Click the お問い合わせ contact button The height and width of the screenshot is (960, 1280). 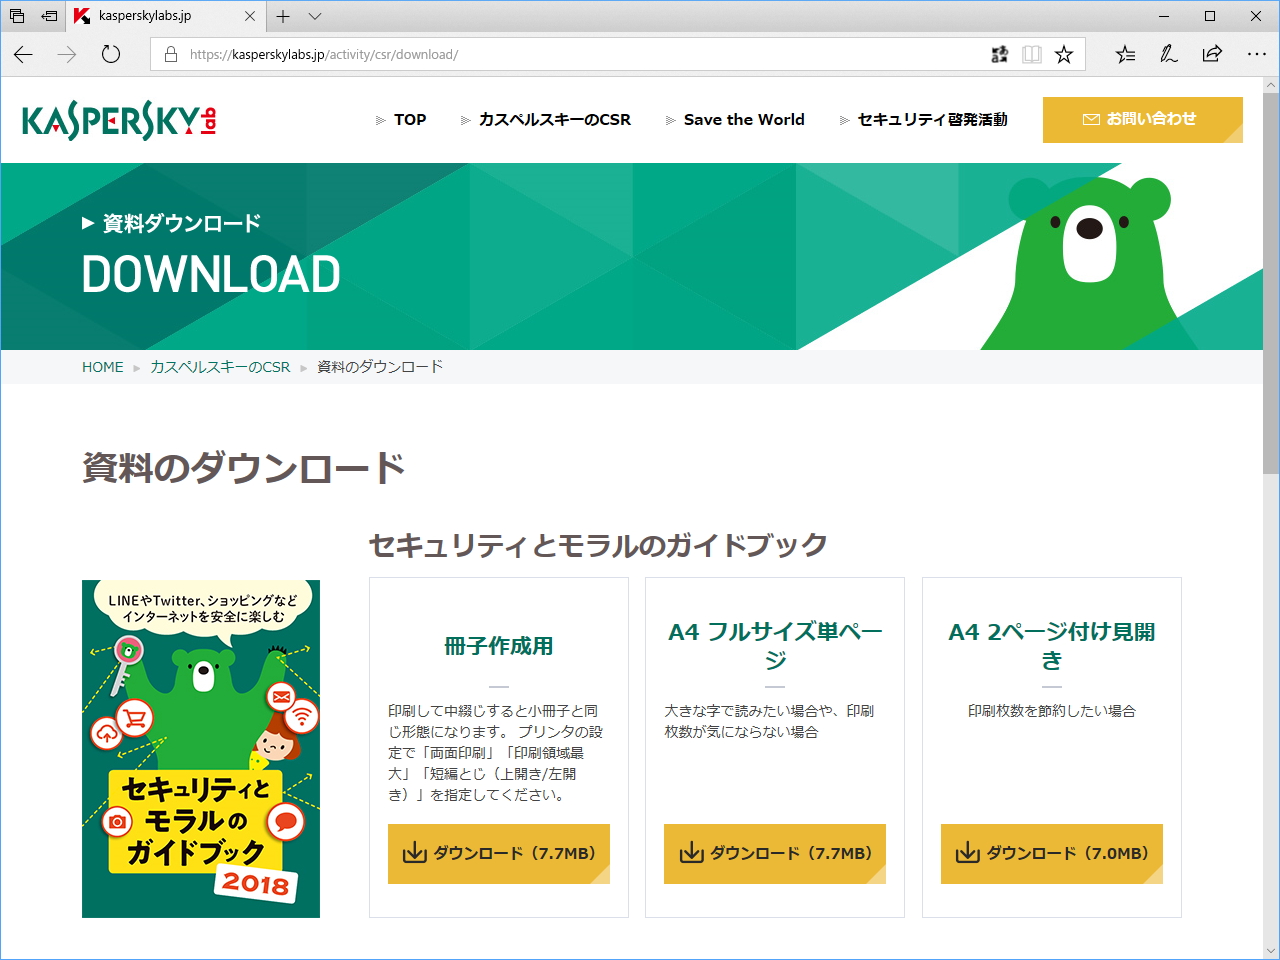(x=1143, y=120)
